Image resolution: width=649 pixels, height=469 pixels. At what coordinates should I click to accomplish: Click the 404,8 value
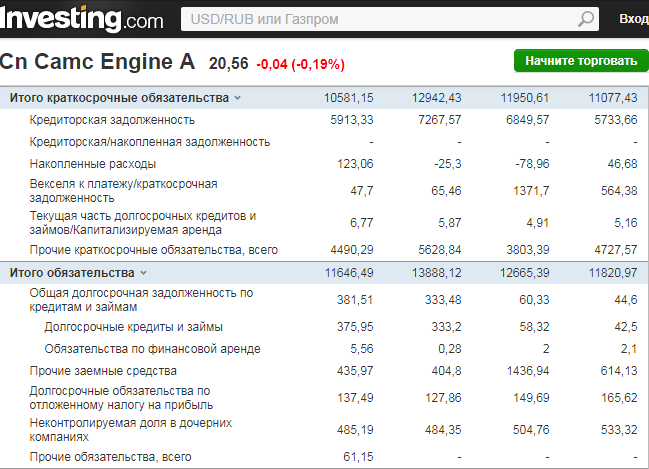[x=446, y=371]
